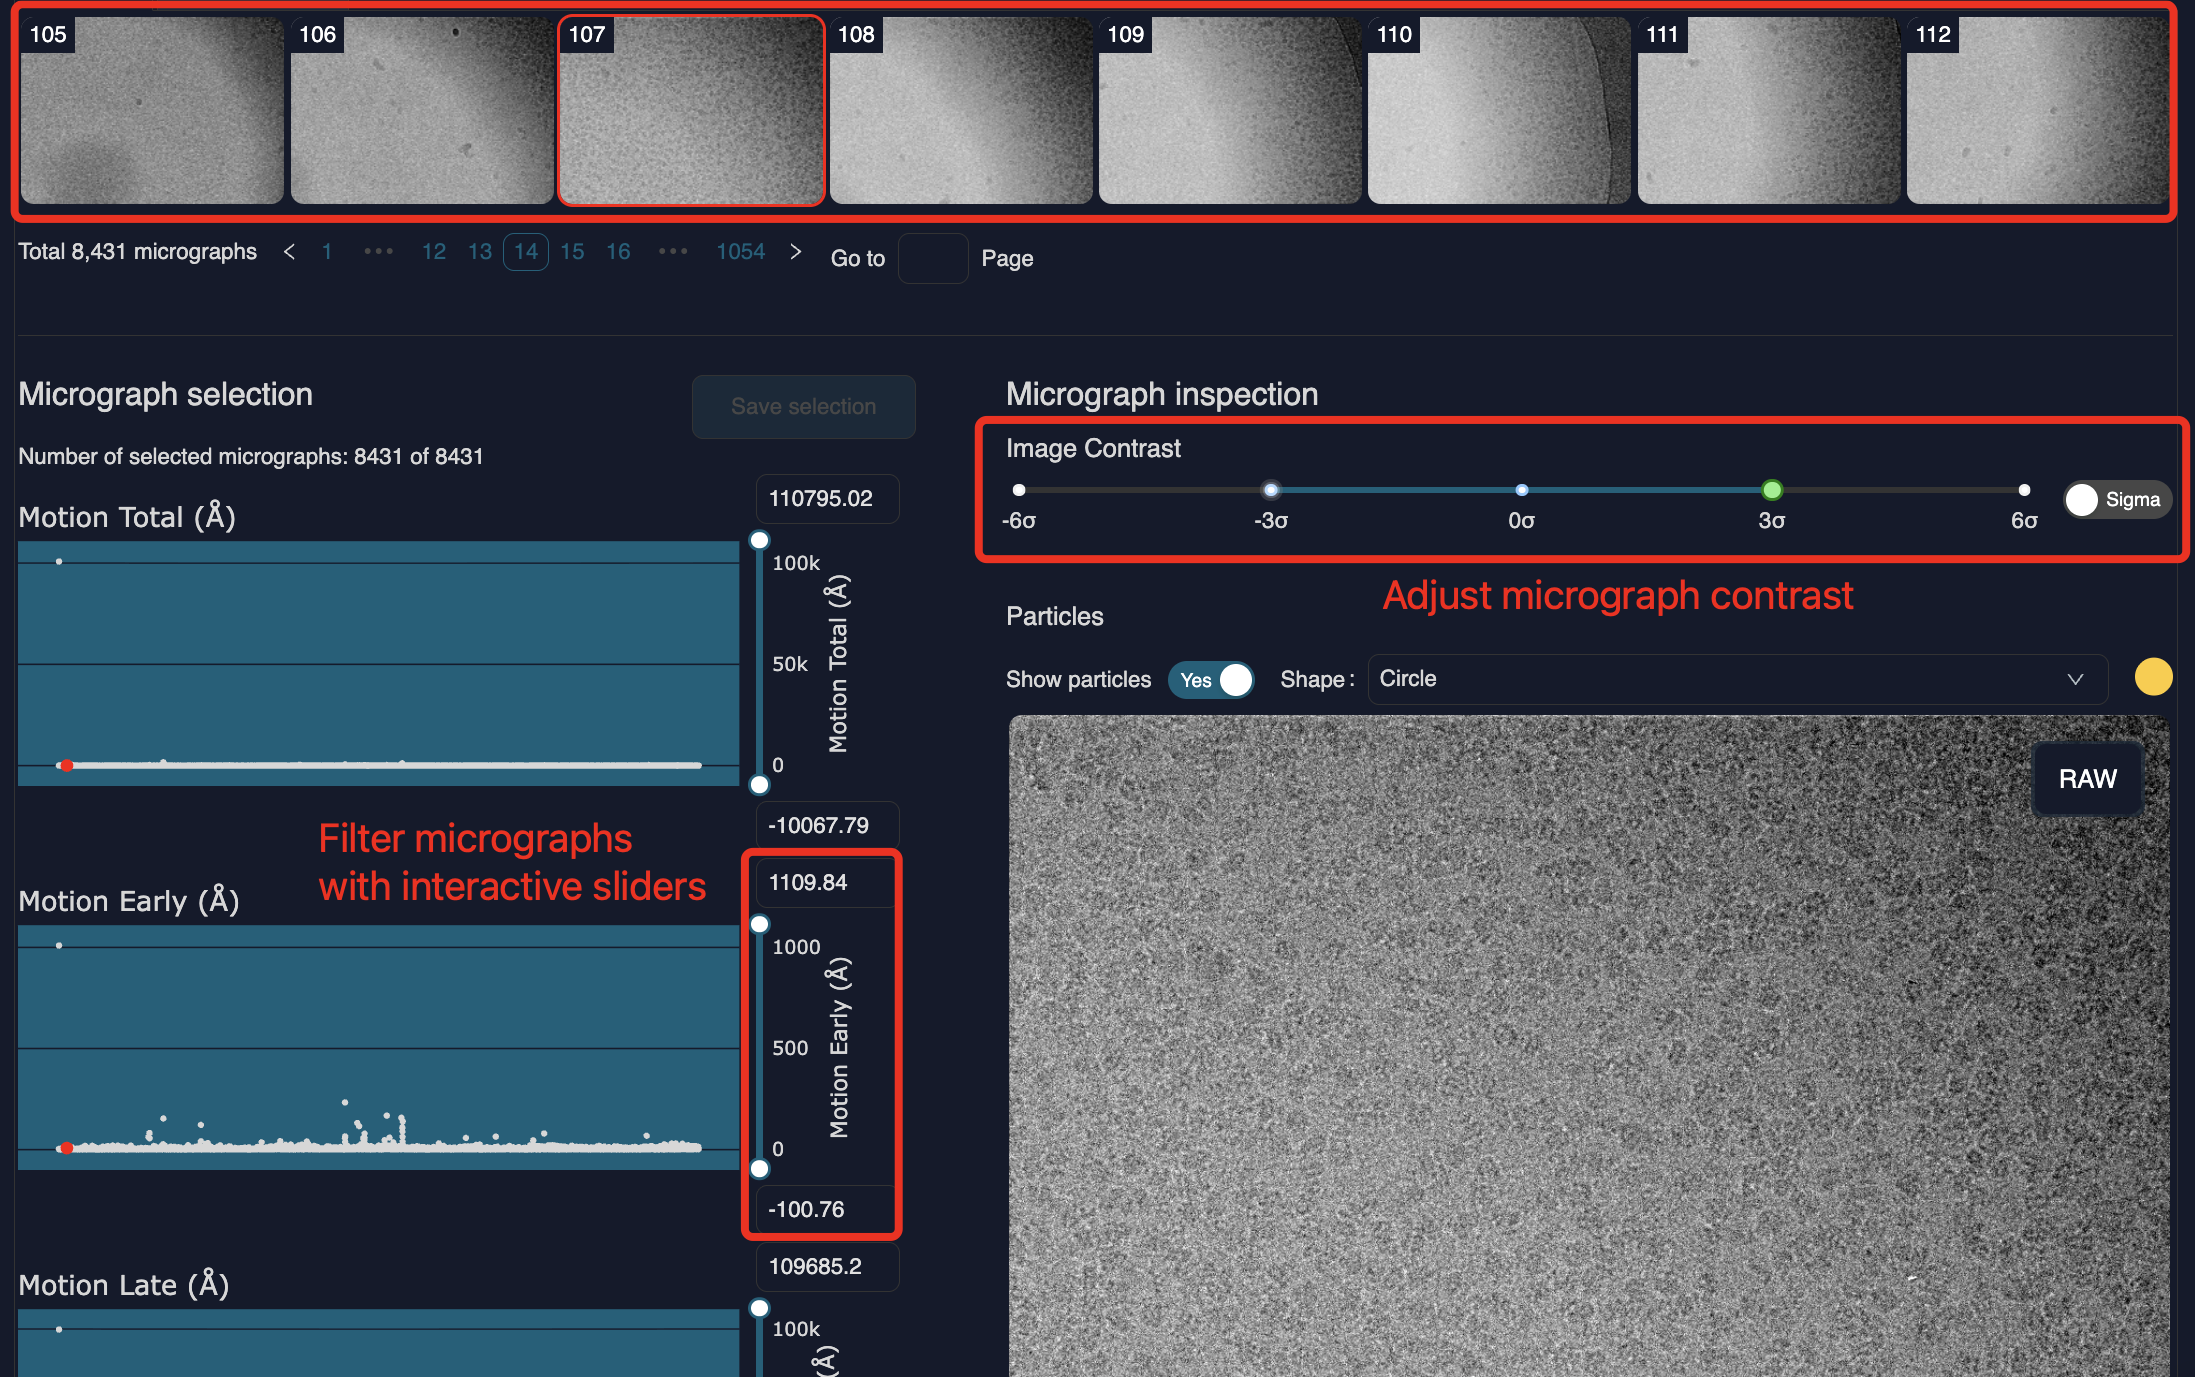
Task: Open the Shape dropdown showing Circle
Action: (1735, 679)
